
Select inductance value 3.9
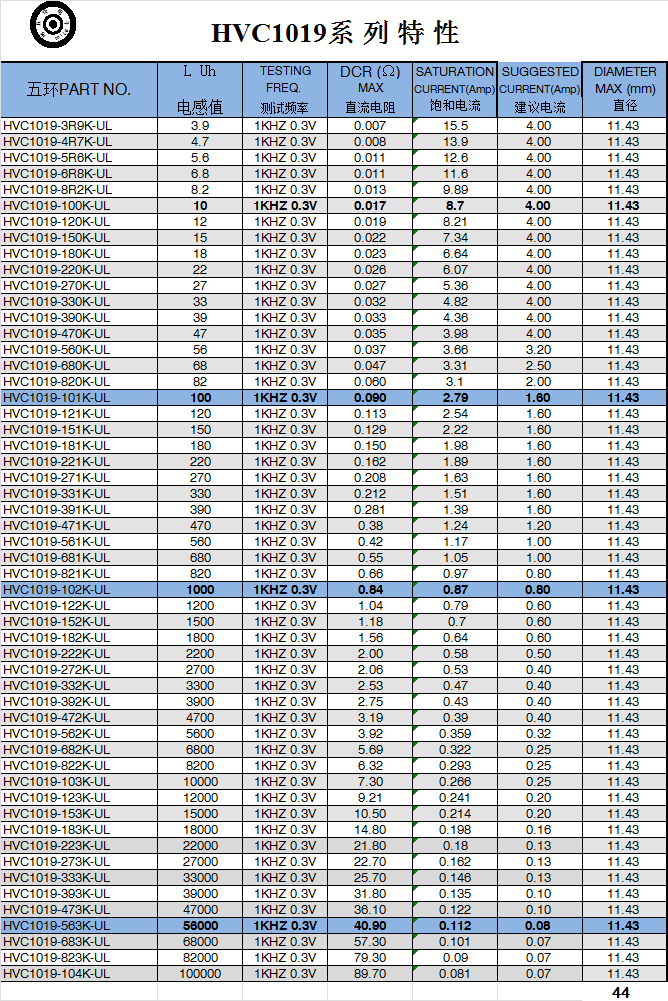(x=200, y=126)
